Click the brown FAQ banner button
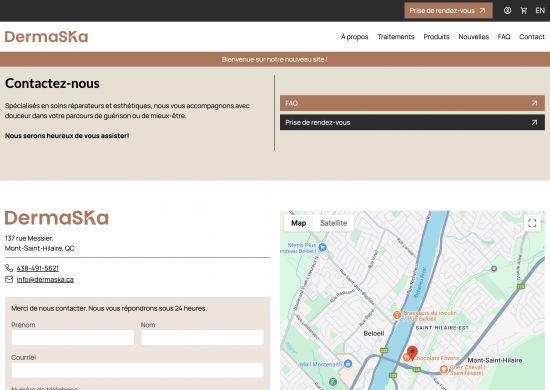 412,103
